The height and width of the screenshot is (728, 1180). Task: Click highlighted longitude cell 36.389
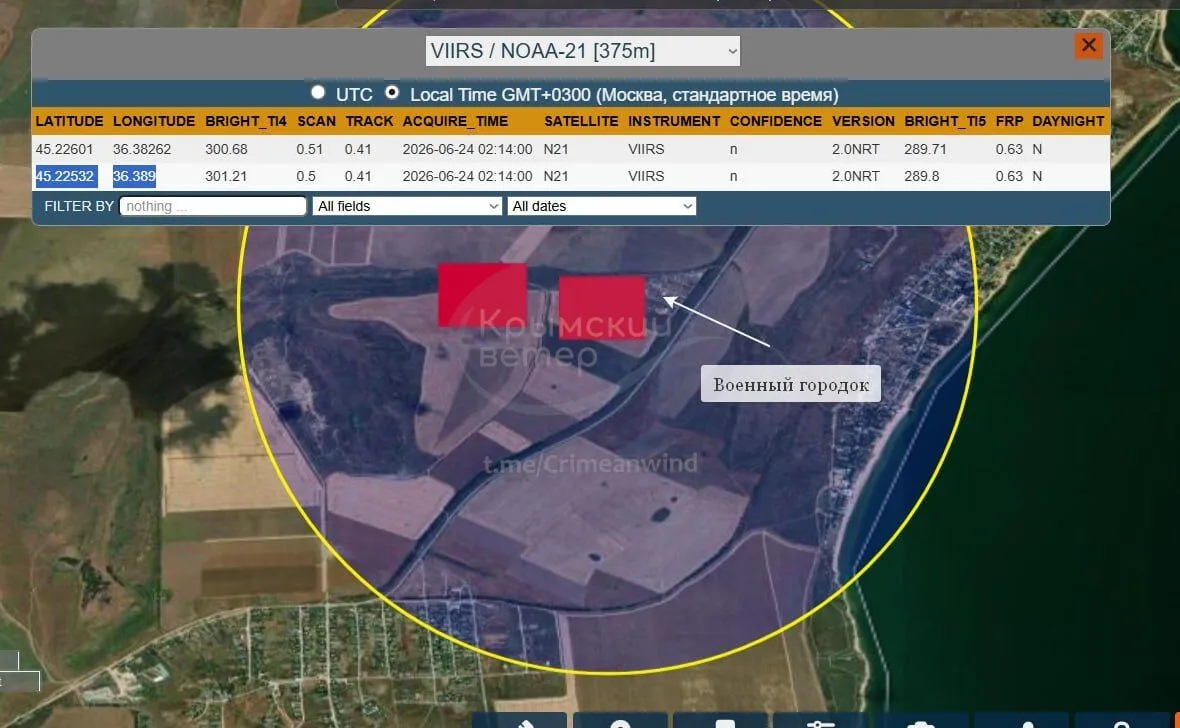pos(134,176)
